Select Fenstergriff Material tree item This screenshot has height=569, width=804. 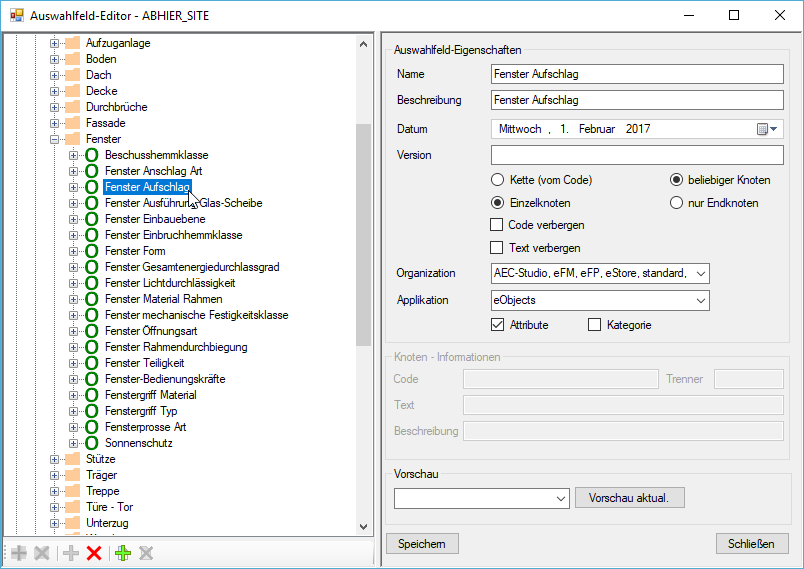point(151,395)
